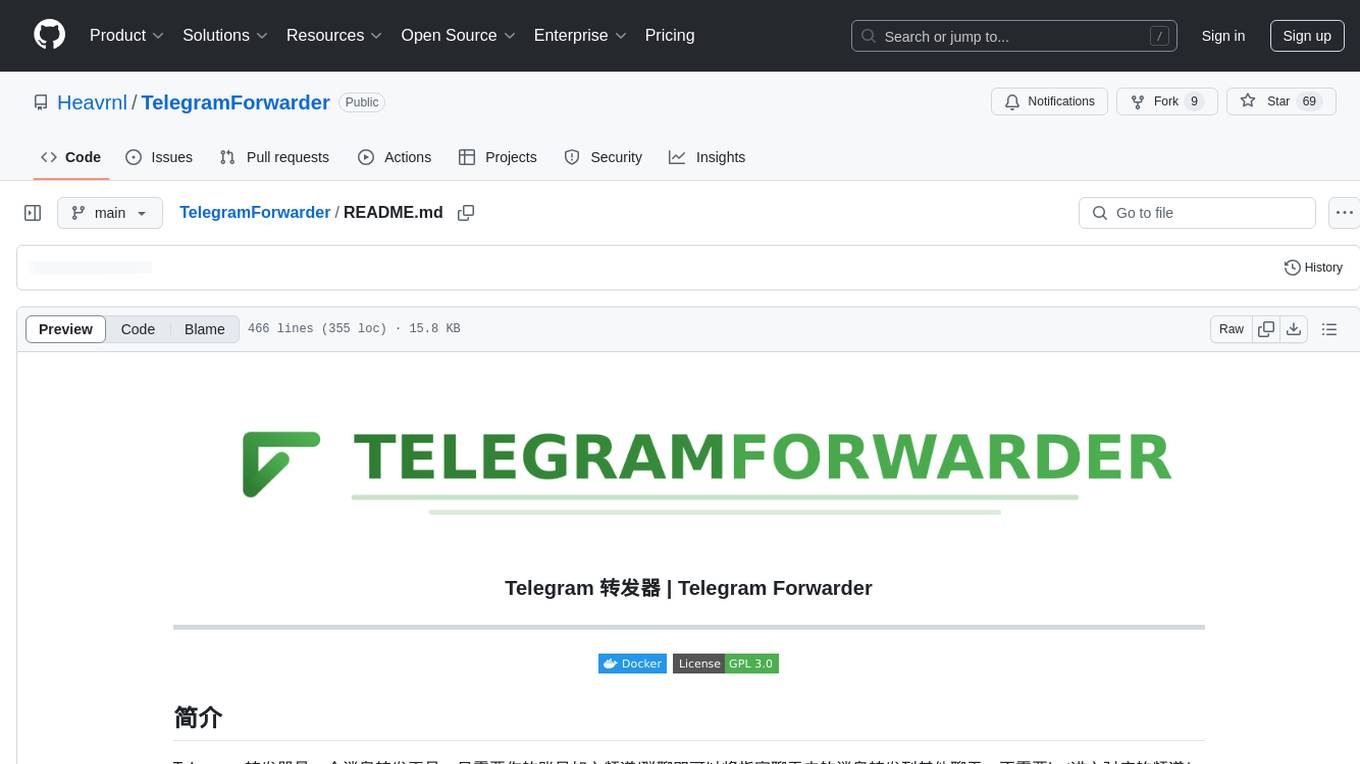Switch to the Insights tab
This screenshot has width=1360, height=764.
click(707, 157)
